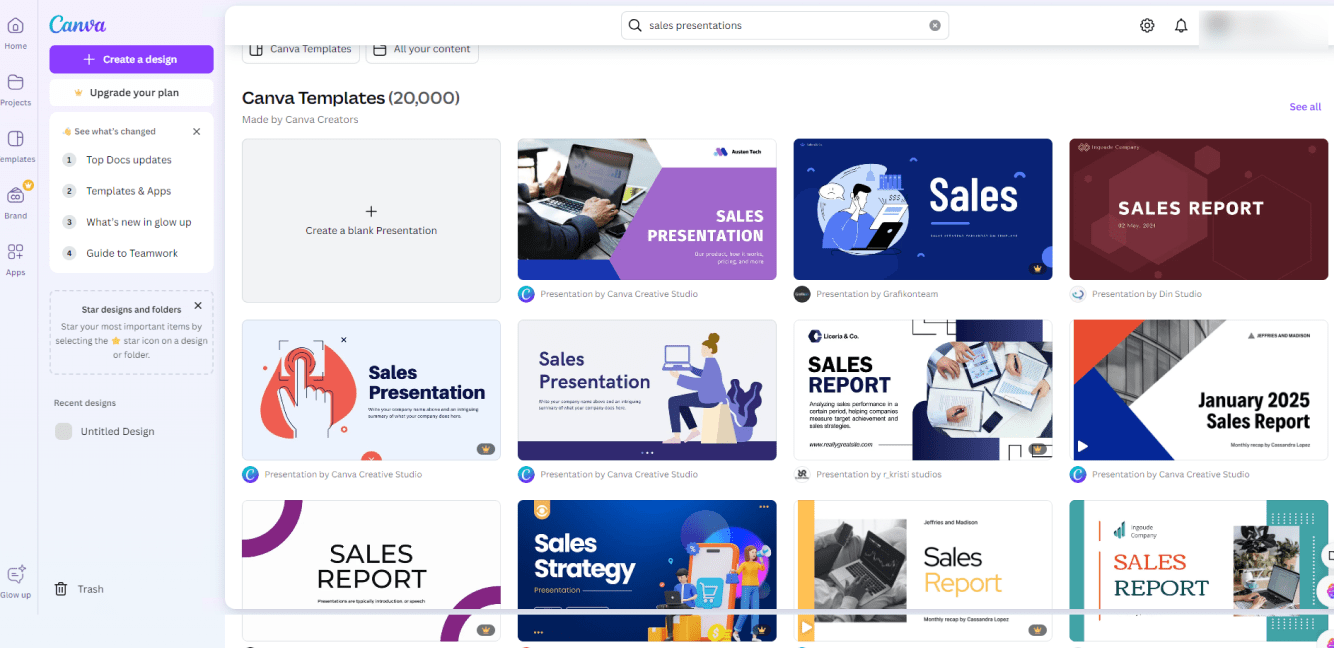Click the crown badge on blue Sales template
The width and height of the screenshot is (1334, 648).
click(1038, 269)
